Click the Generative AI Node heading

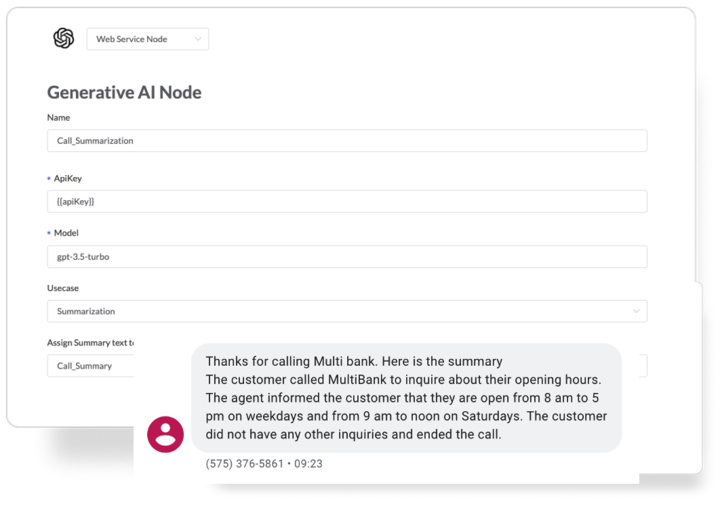(124, 93)
